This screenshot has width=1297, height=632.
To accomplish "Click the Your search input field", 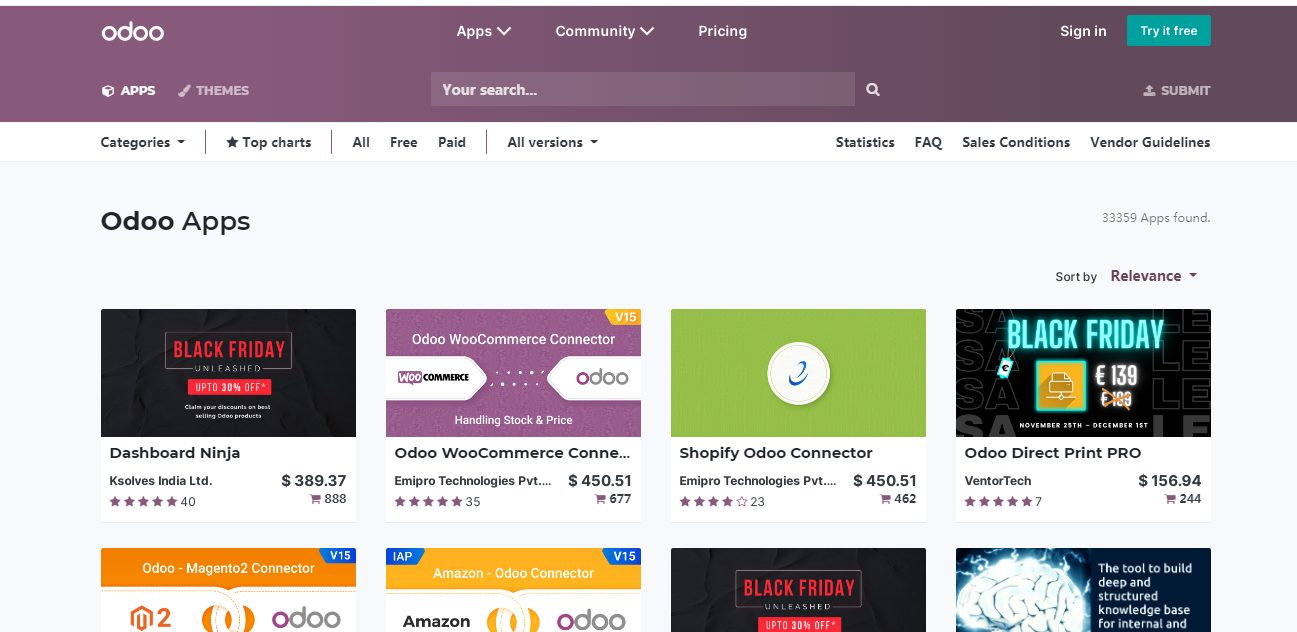I will 642,90.
